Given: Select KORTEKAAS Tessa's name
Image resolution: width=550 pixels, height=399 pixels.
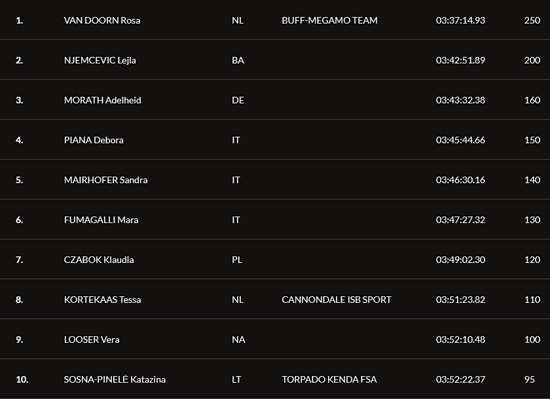Looking at the screenshot, I should [x=102, y=300].
